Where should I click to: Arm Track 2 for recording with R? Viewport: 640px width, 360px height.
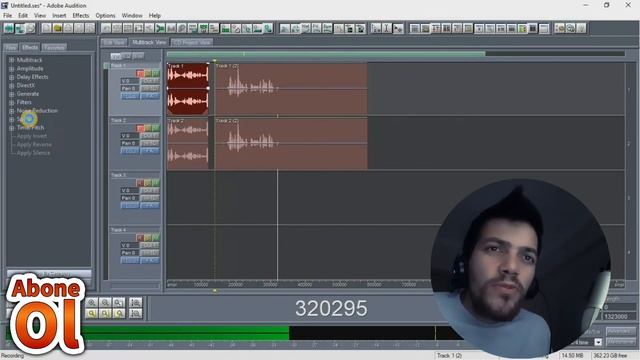[x=140, y=128]
